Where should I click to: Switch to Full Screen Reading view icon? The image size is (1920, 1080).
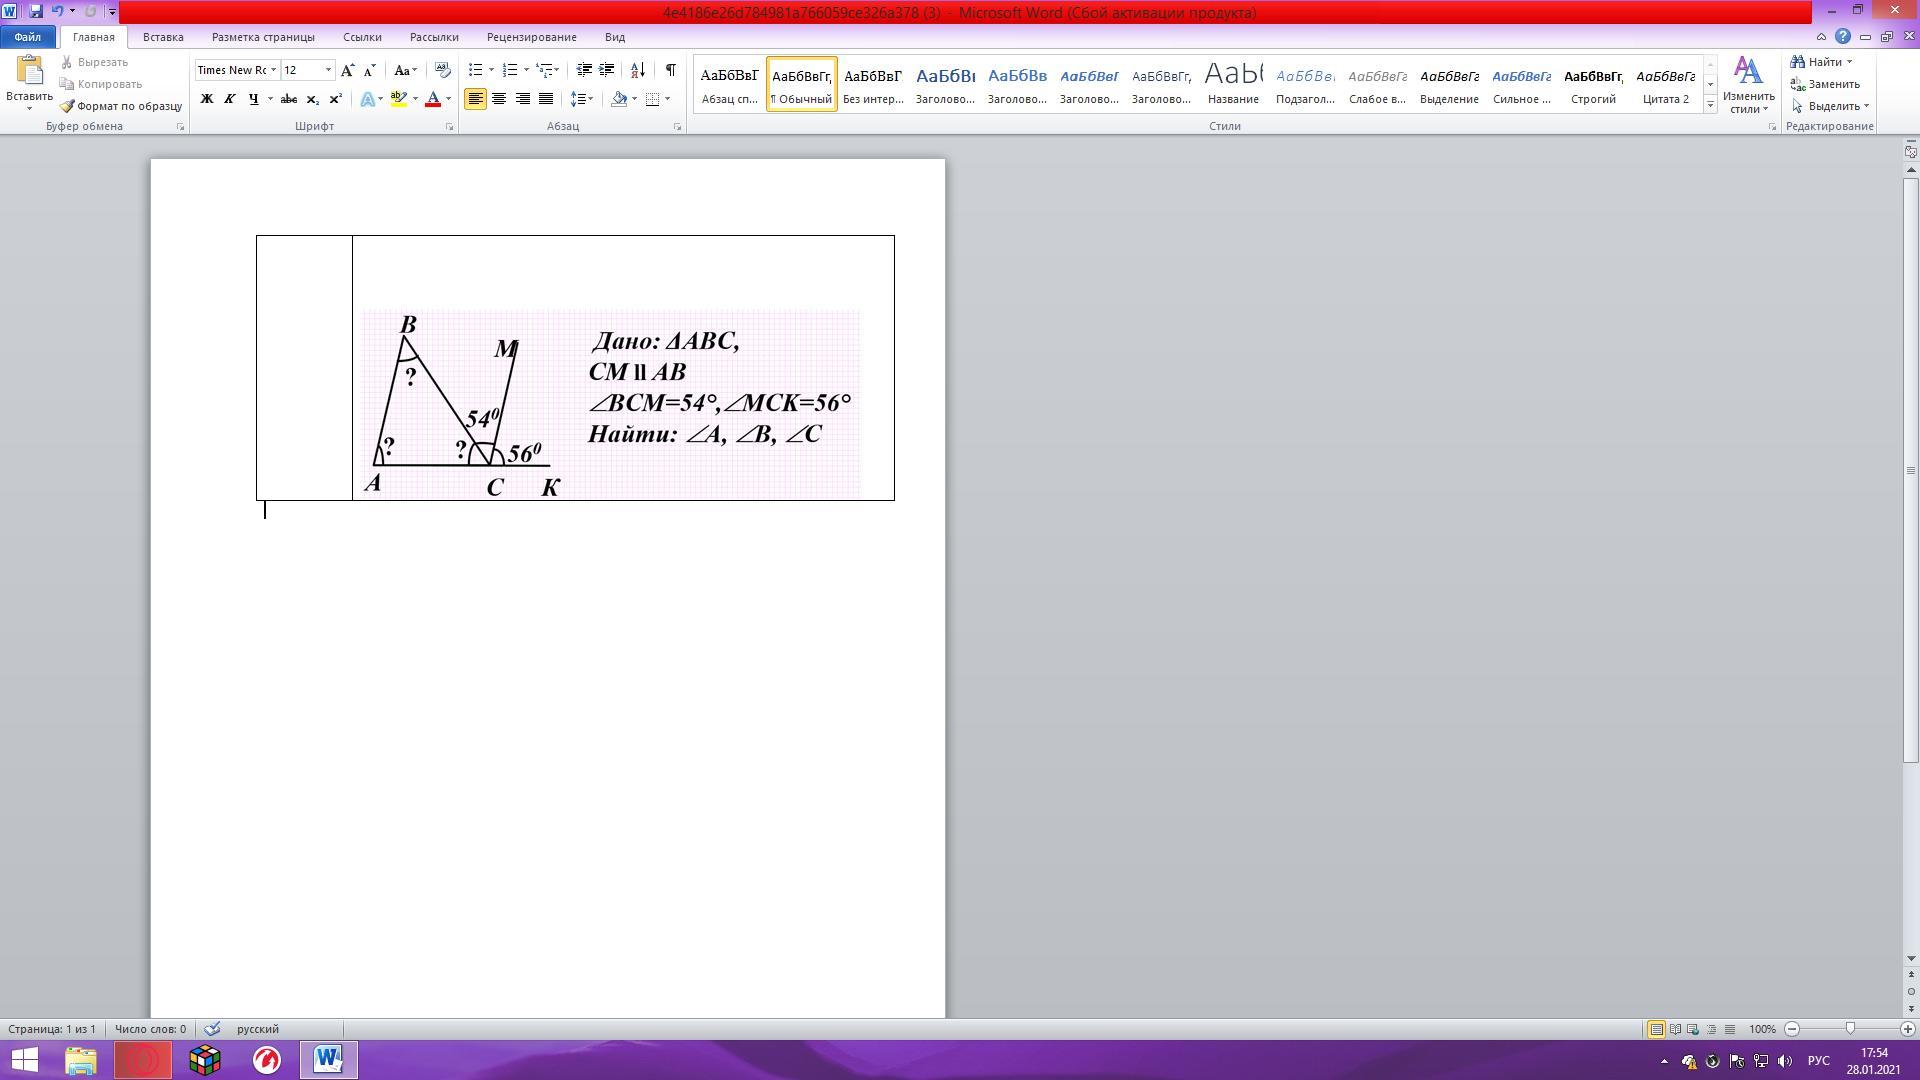[x=1675, y=1029]
